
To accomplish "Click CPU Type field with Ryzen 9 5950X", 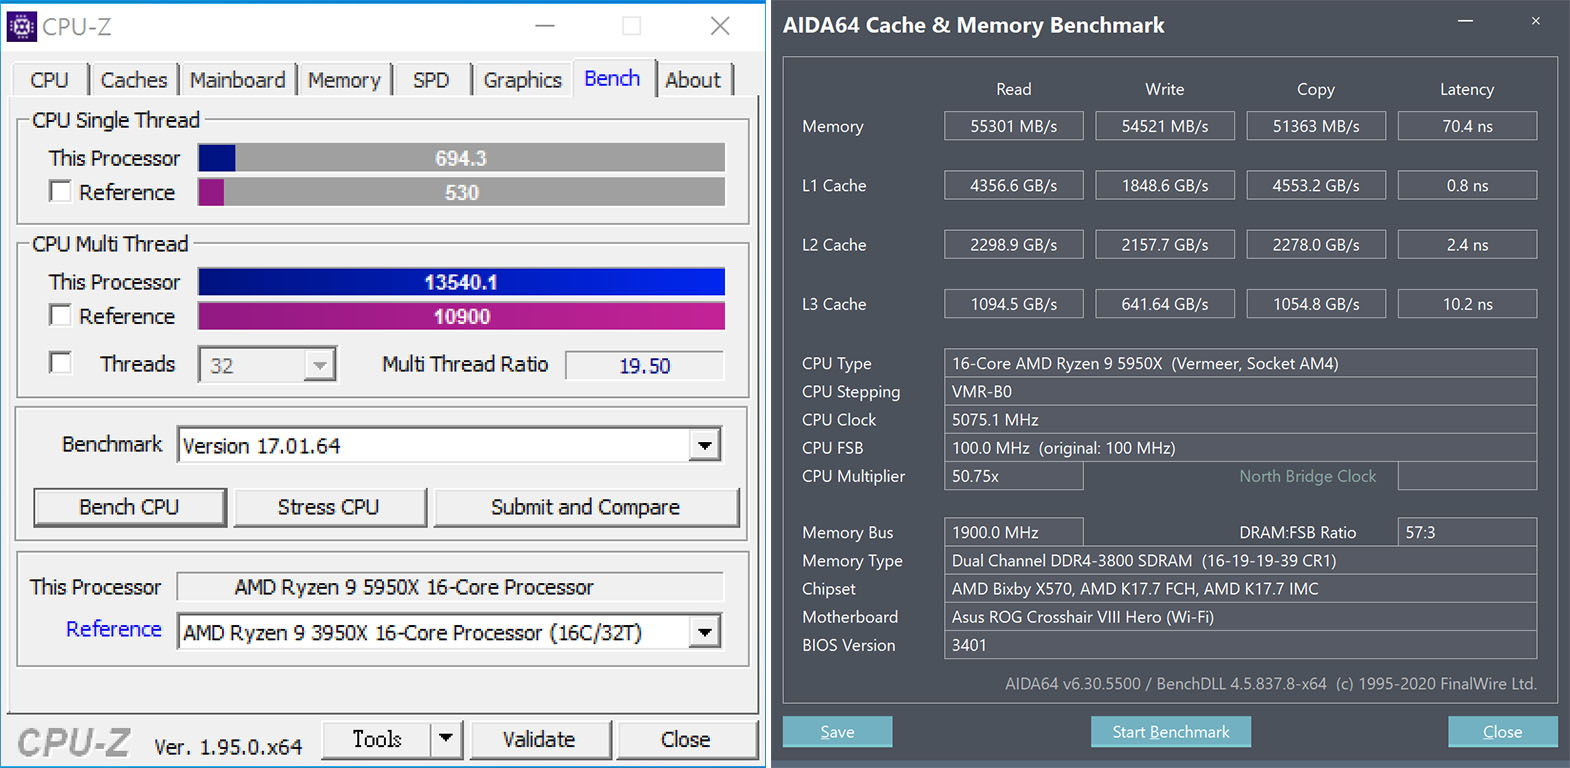I will [x=1240, y=363].
